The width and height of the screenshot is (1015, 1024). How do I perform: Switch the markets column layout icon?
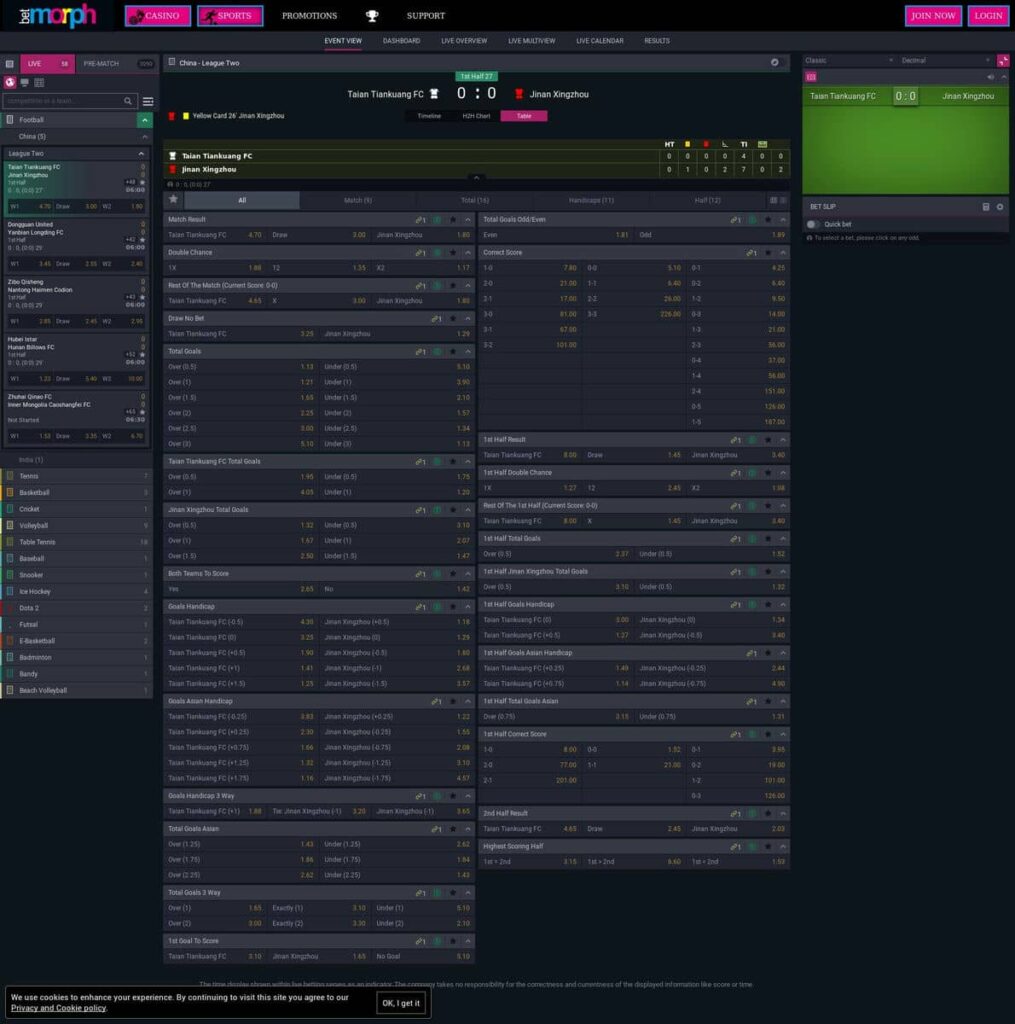coord(773,200)
